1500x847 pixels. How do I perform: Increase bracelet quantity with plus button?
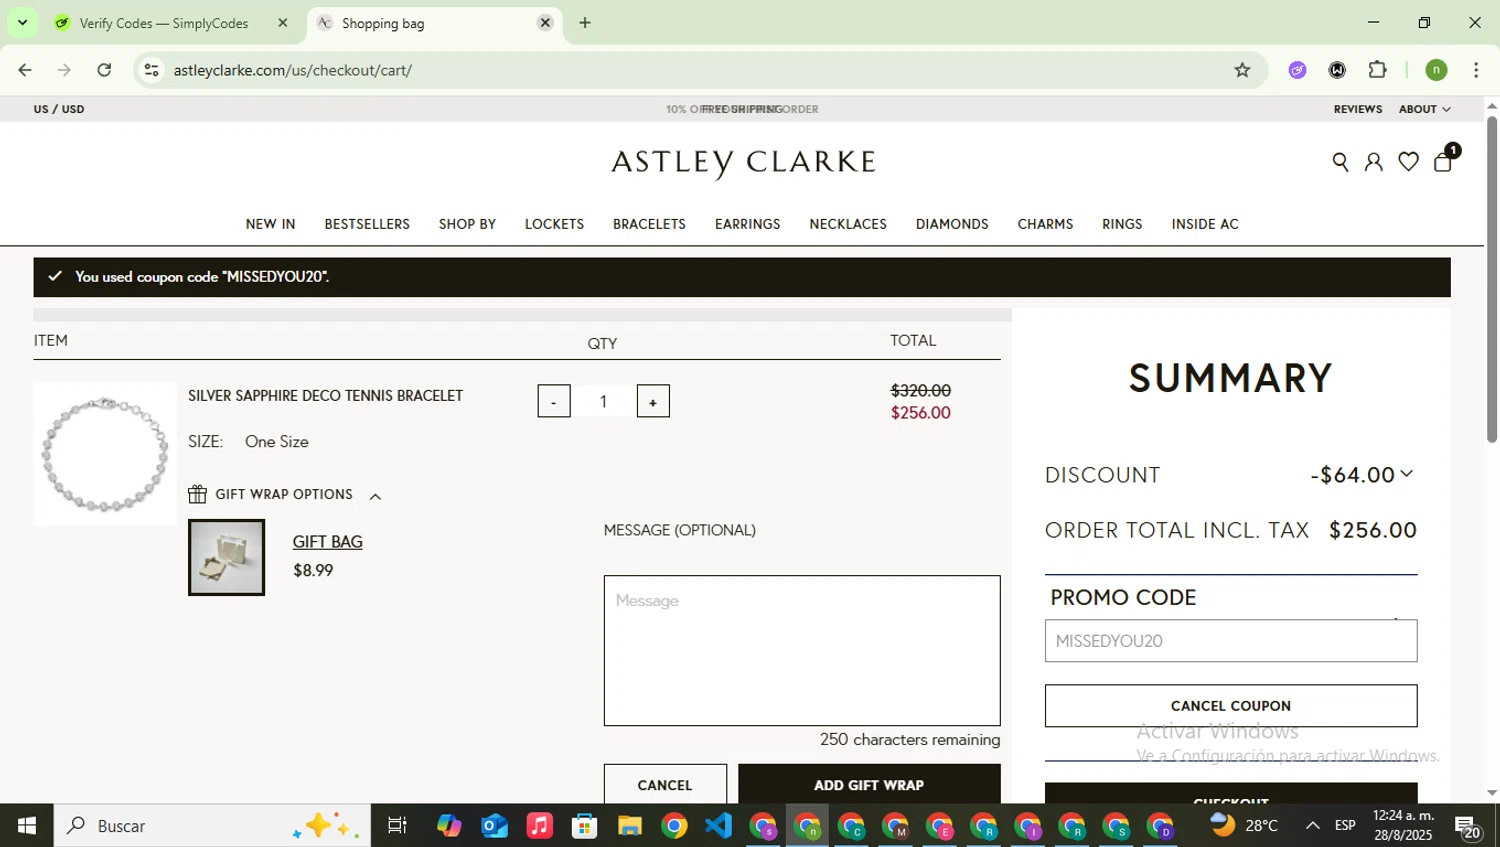pyautogui.click(x=653, y=401)
